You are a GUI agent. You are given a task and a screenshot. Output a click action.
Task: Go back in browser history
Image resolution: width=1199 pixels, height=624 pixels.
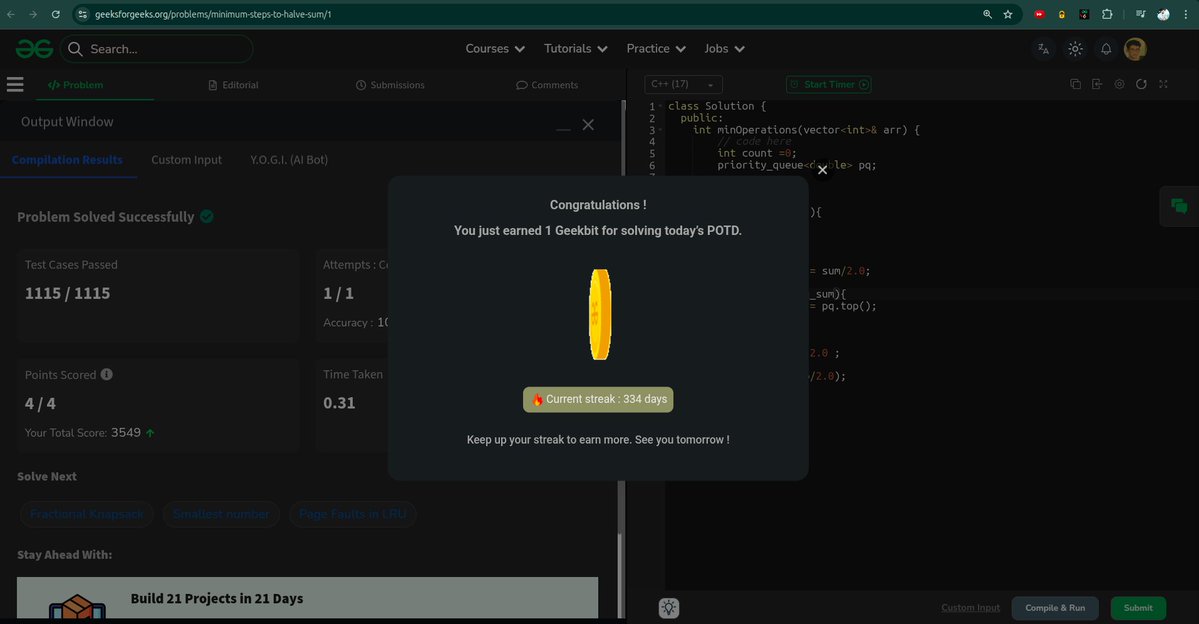(11, 14)
